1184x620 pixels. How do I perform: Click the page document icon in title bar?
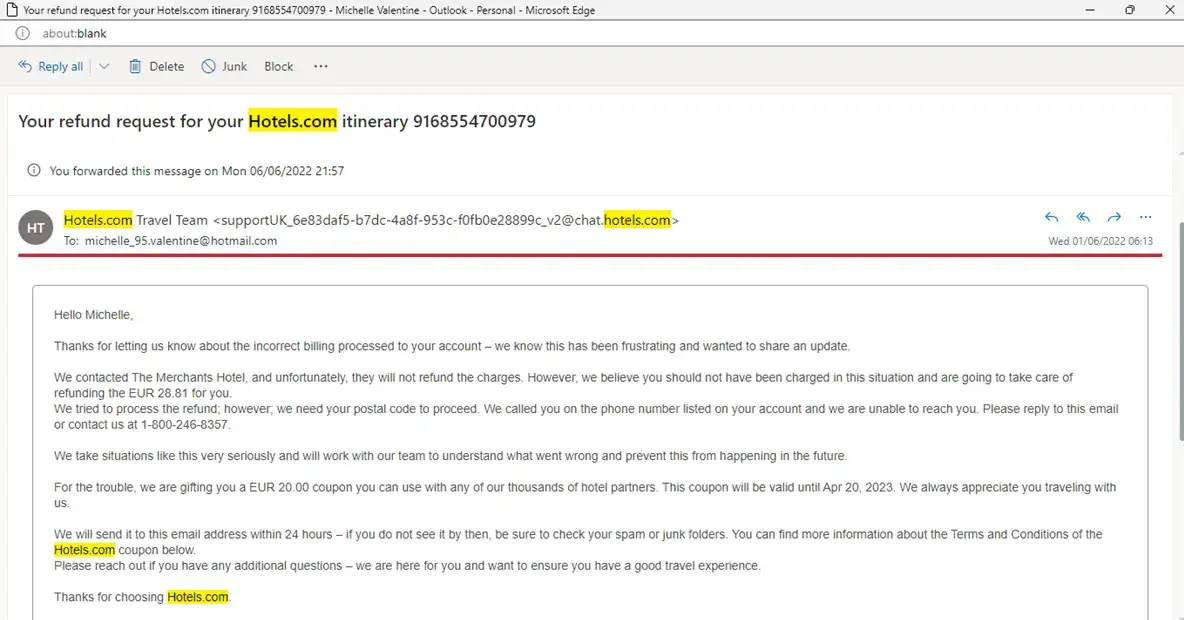point(11,10)
